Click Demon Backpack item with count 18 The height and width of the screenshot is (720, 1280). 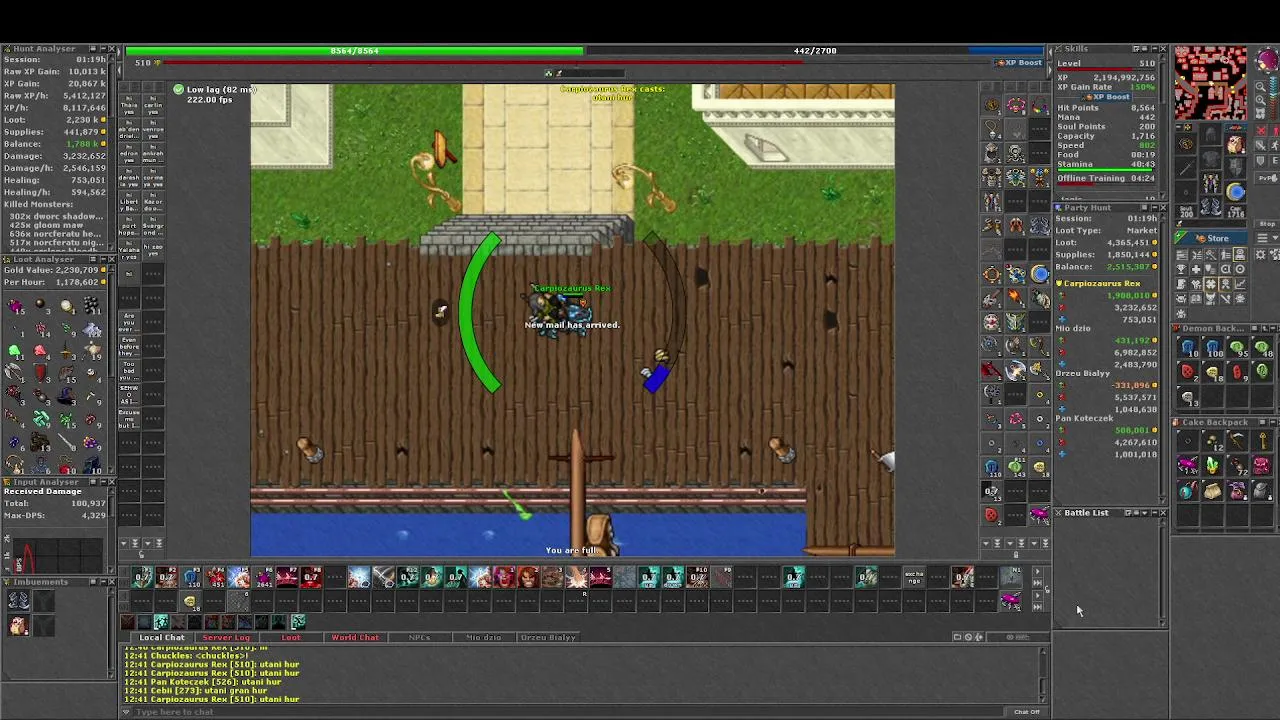point(1212,371)
